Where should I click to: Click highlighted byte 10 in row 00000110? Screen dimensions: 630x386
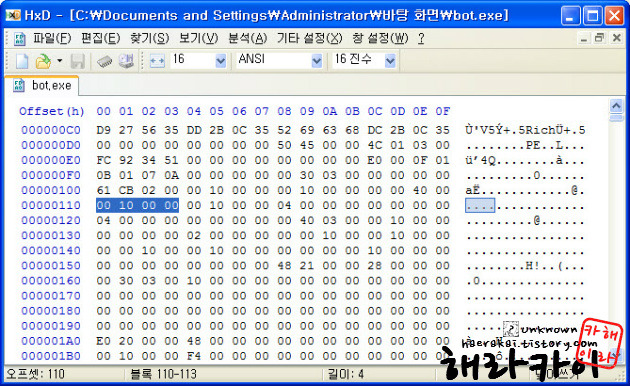tap(126, 205)
